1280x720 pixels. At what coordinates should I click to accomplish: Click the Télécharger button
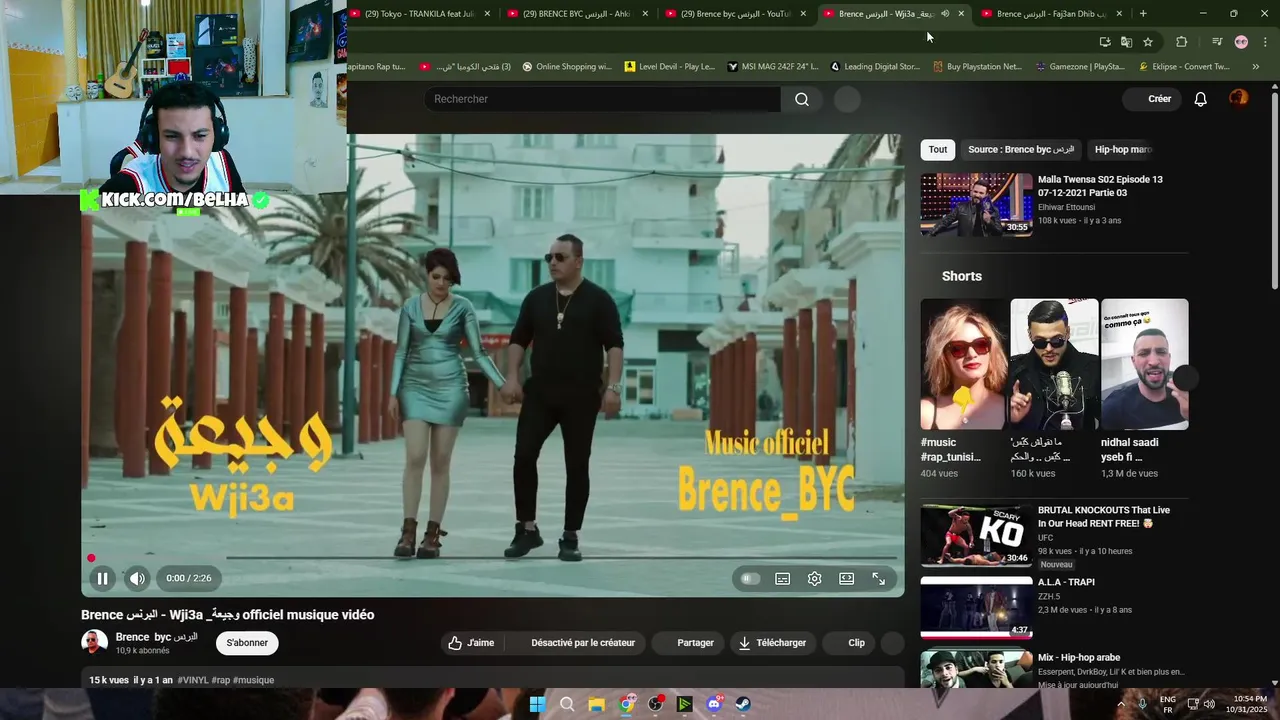[x=772, y=643]
